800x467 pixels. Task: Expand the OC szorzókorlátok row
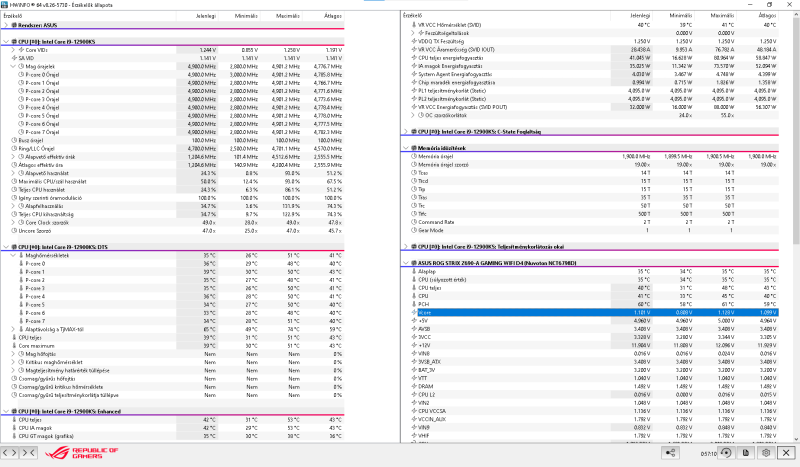413,115
